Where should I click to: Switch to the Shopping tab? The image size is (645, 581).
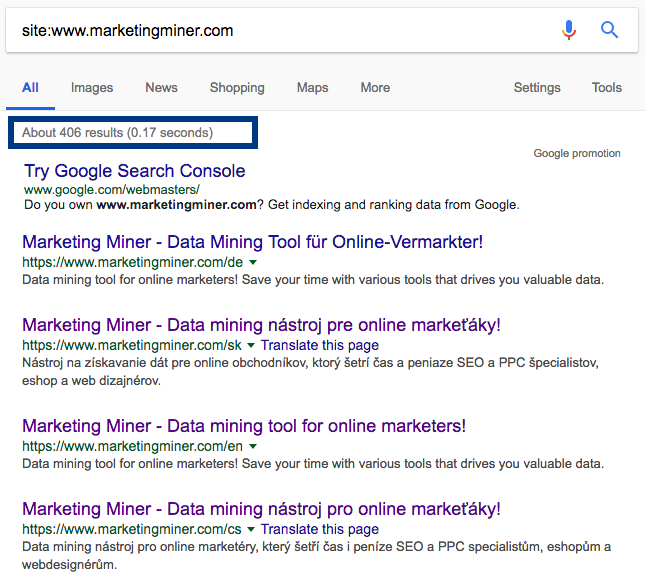click(x=237, y=88)
